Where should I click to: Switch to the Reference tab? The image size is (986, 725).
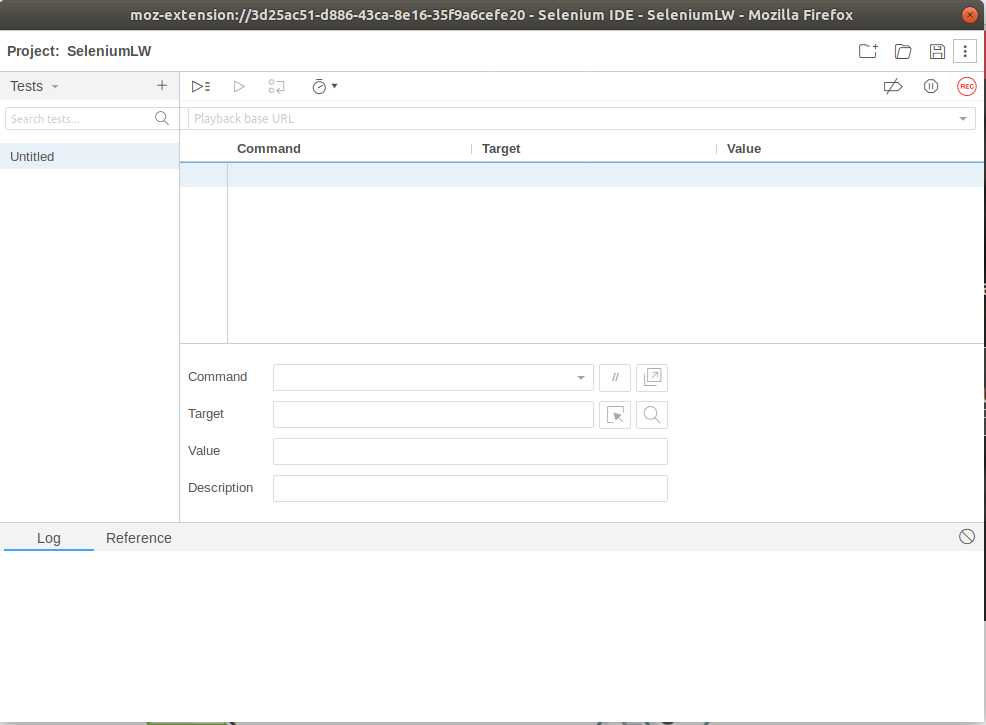[x=139, y=538]
